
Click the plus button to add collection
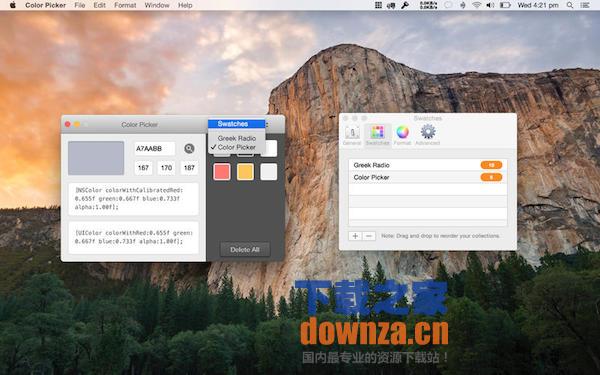click(x=355, y=236)
